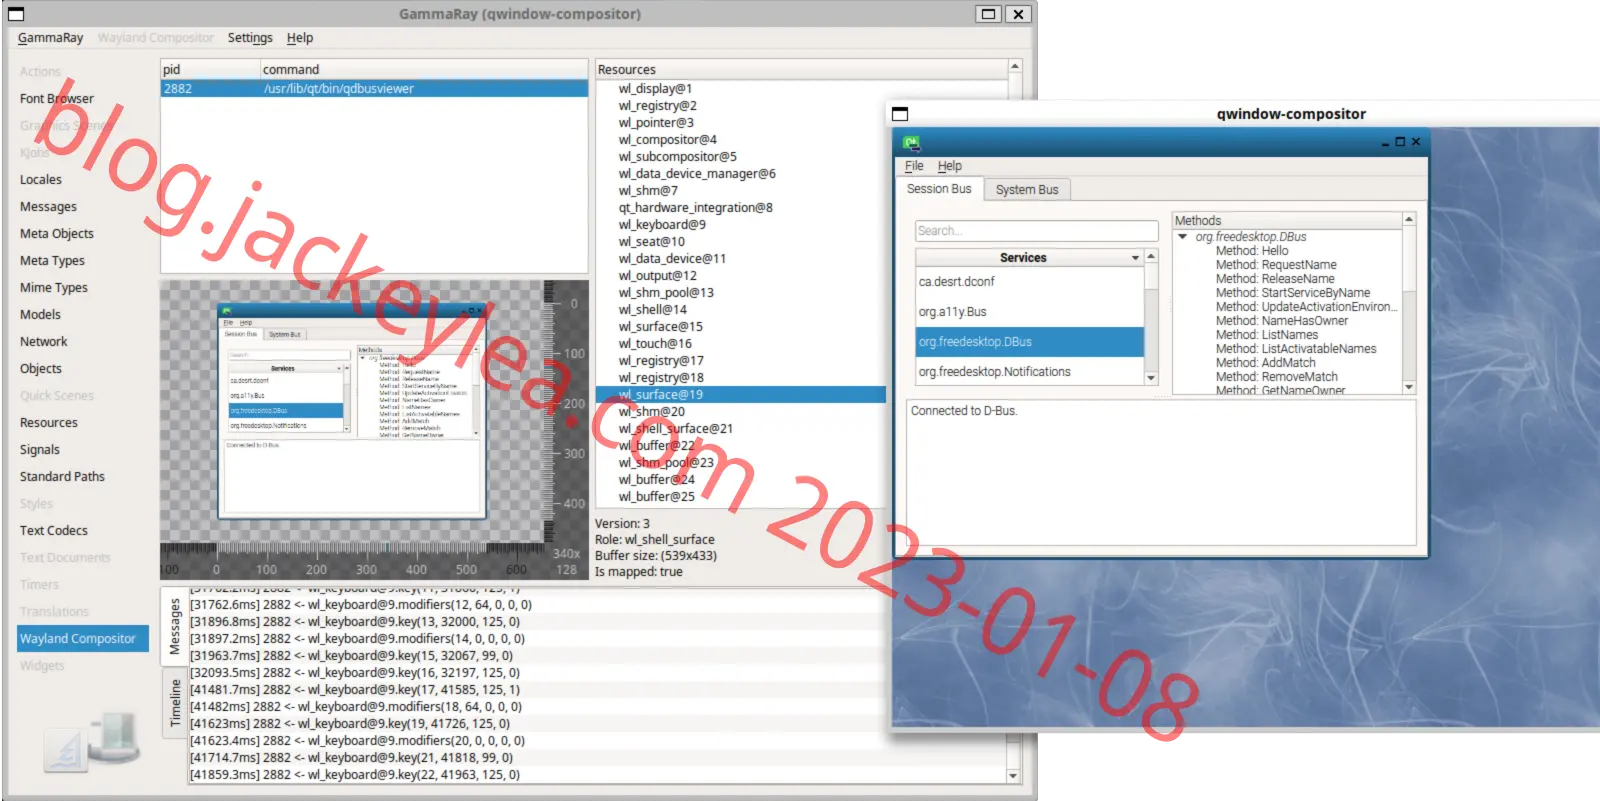Click the Methods list scroll-down arrow

[x=1409, y=387]
